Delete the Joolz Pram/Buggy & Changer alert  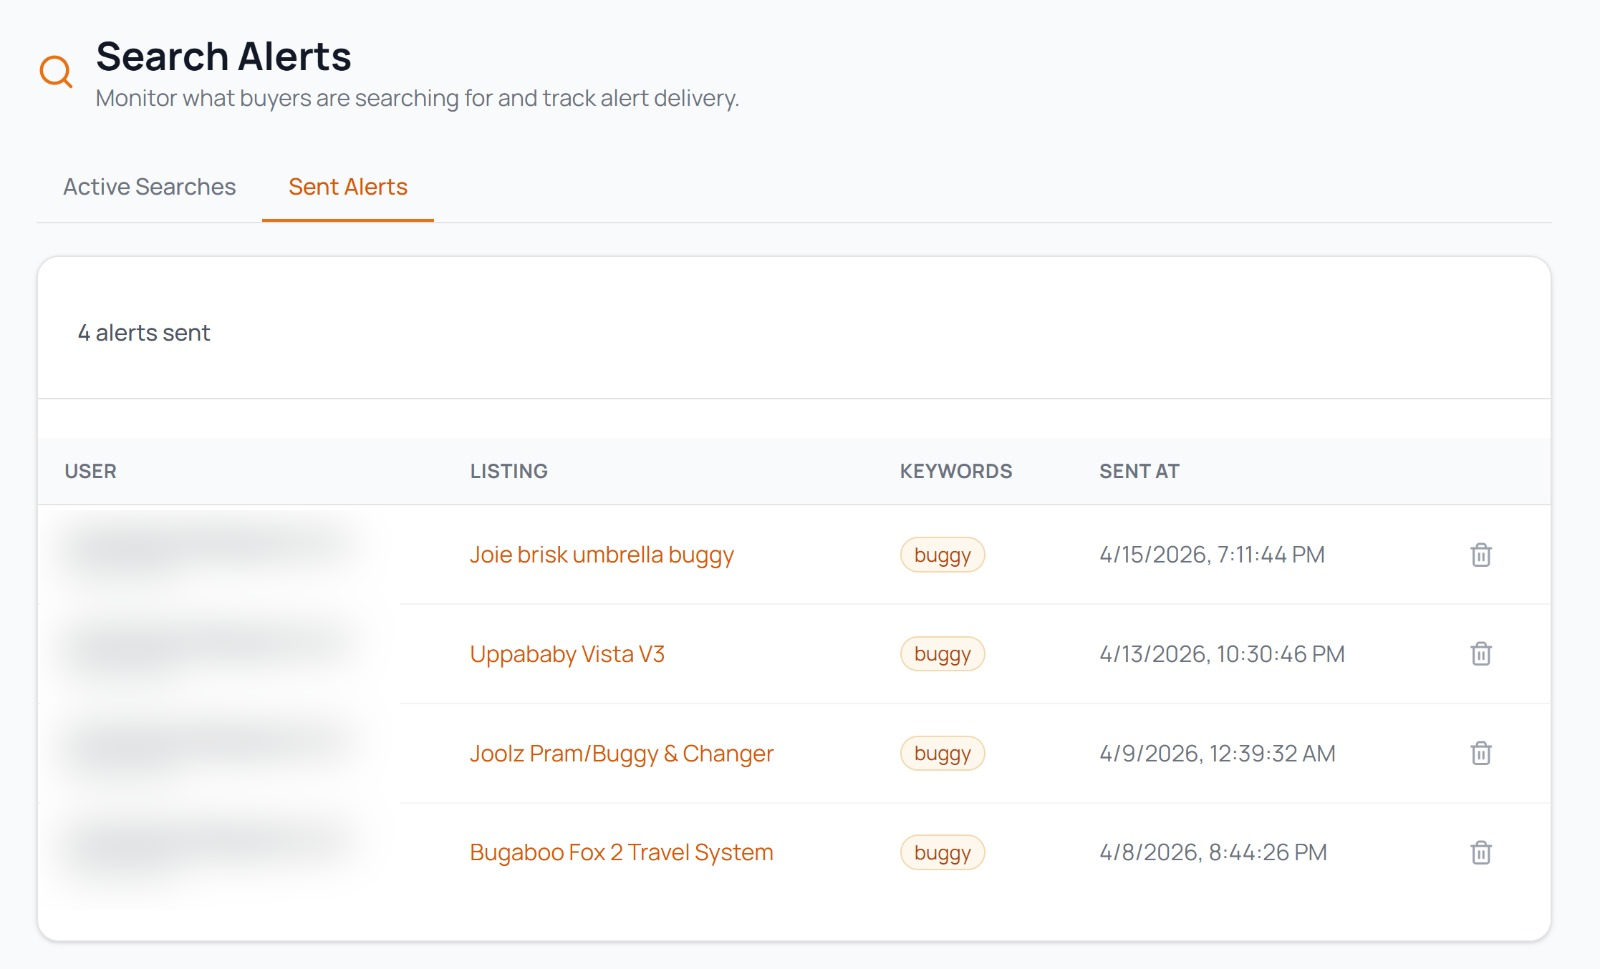1481,753
